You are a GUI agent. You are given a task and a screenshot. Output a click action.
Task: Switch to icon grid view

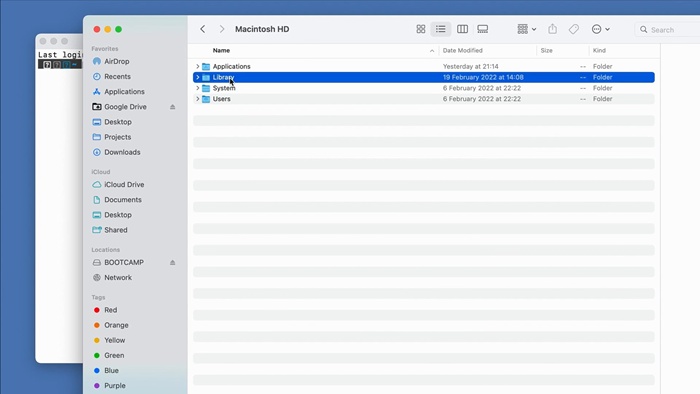421,29
